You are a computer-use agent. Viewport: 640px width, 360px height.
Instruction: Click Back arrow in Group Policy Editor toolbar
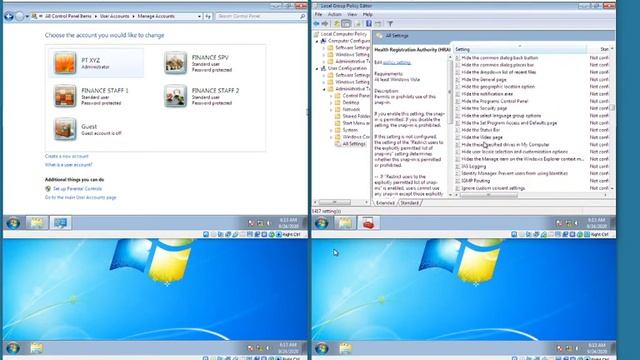[x=317, y=24]
